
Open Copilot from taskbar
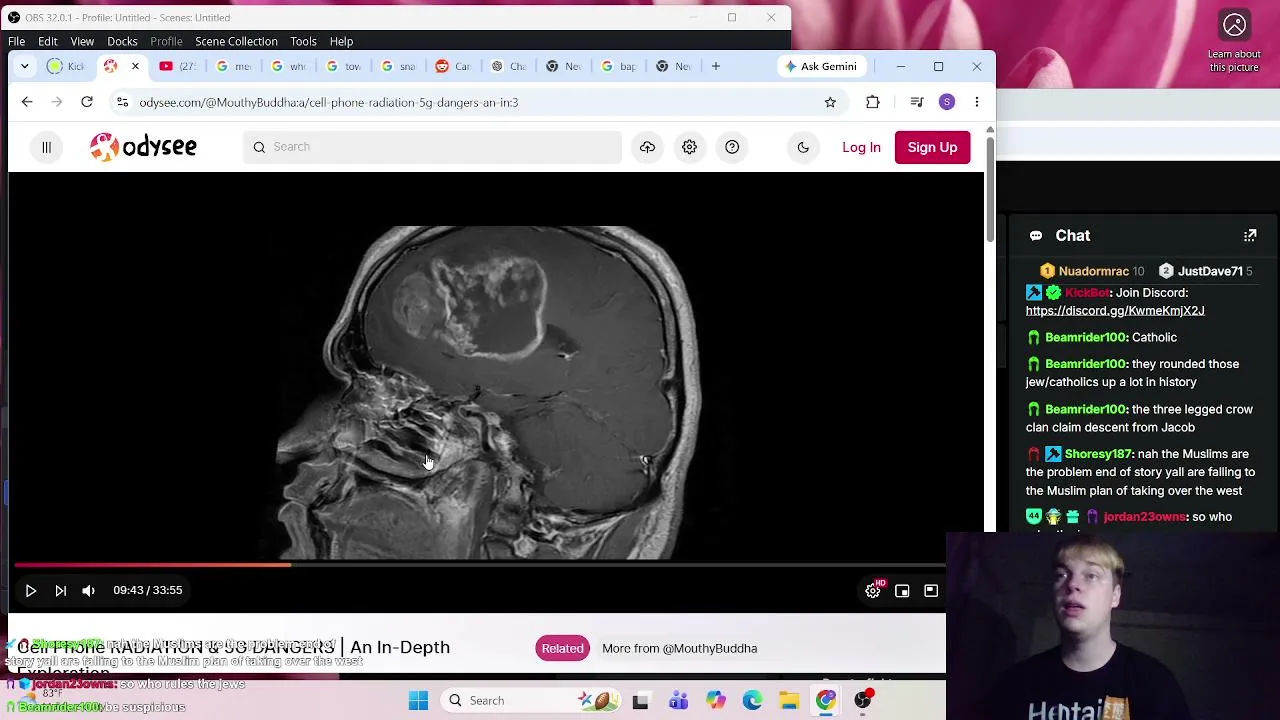tap(715, 701)
